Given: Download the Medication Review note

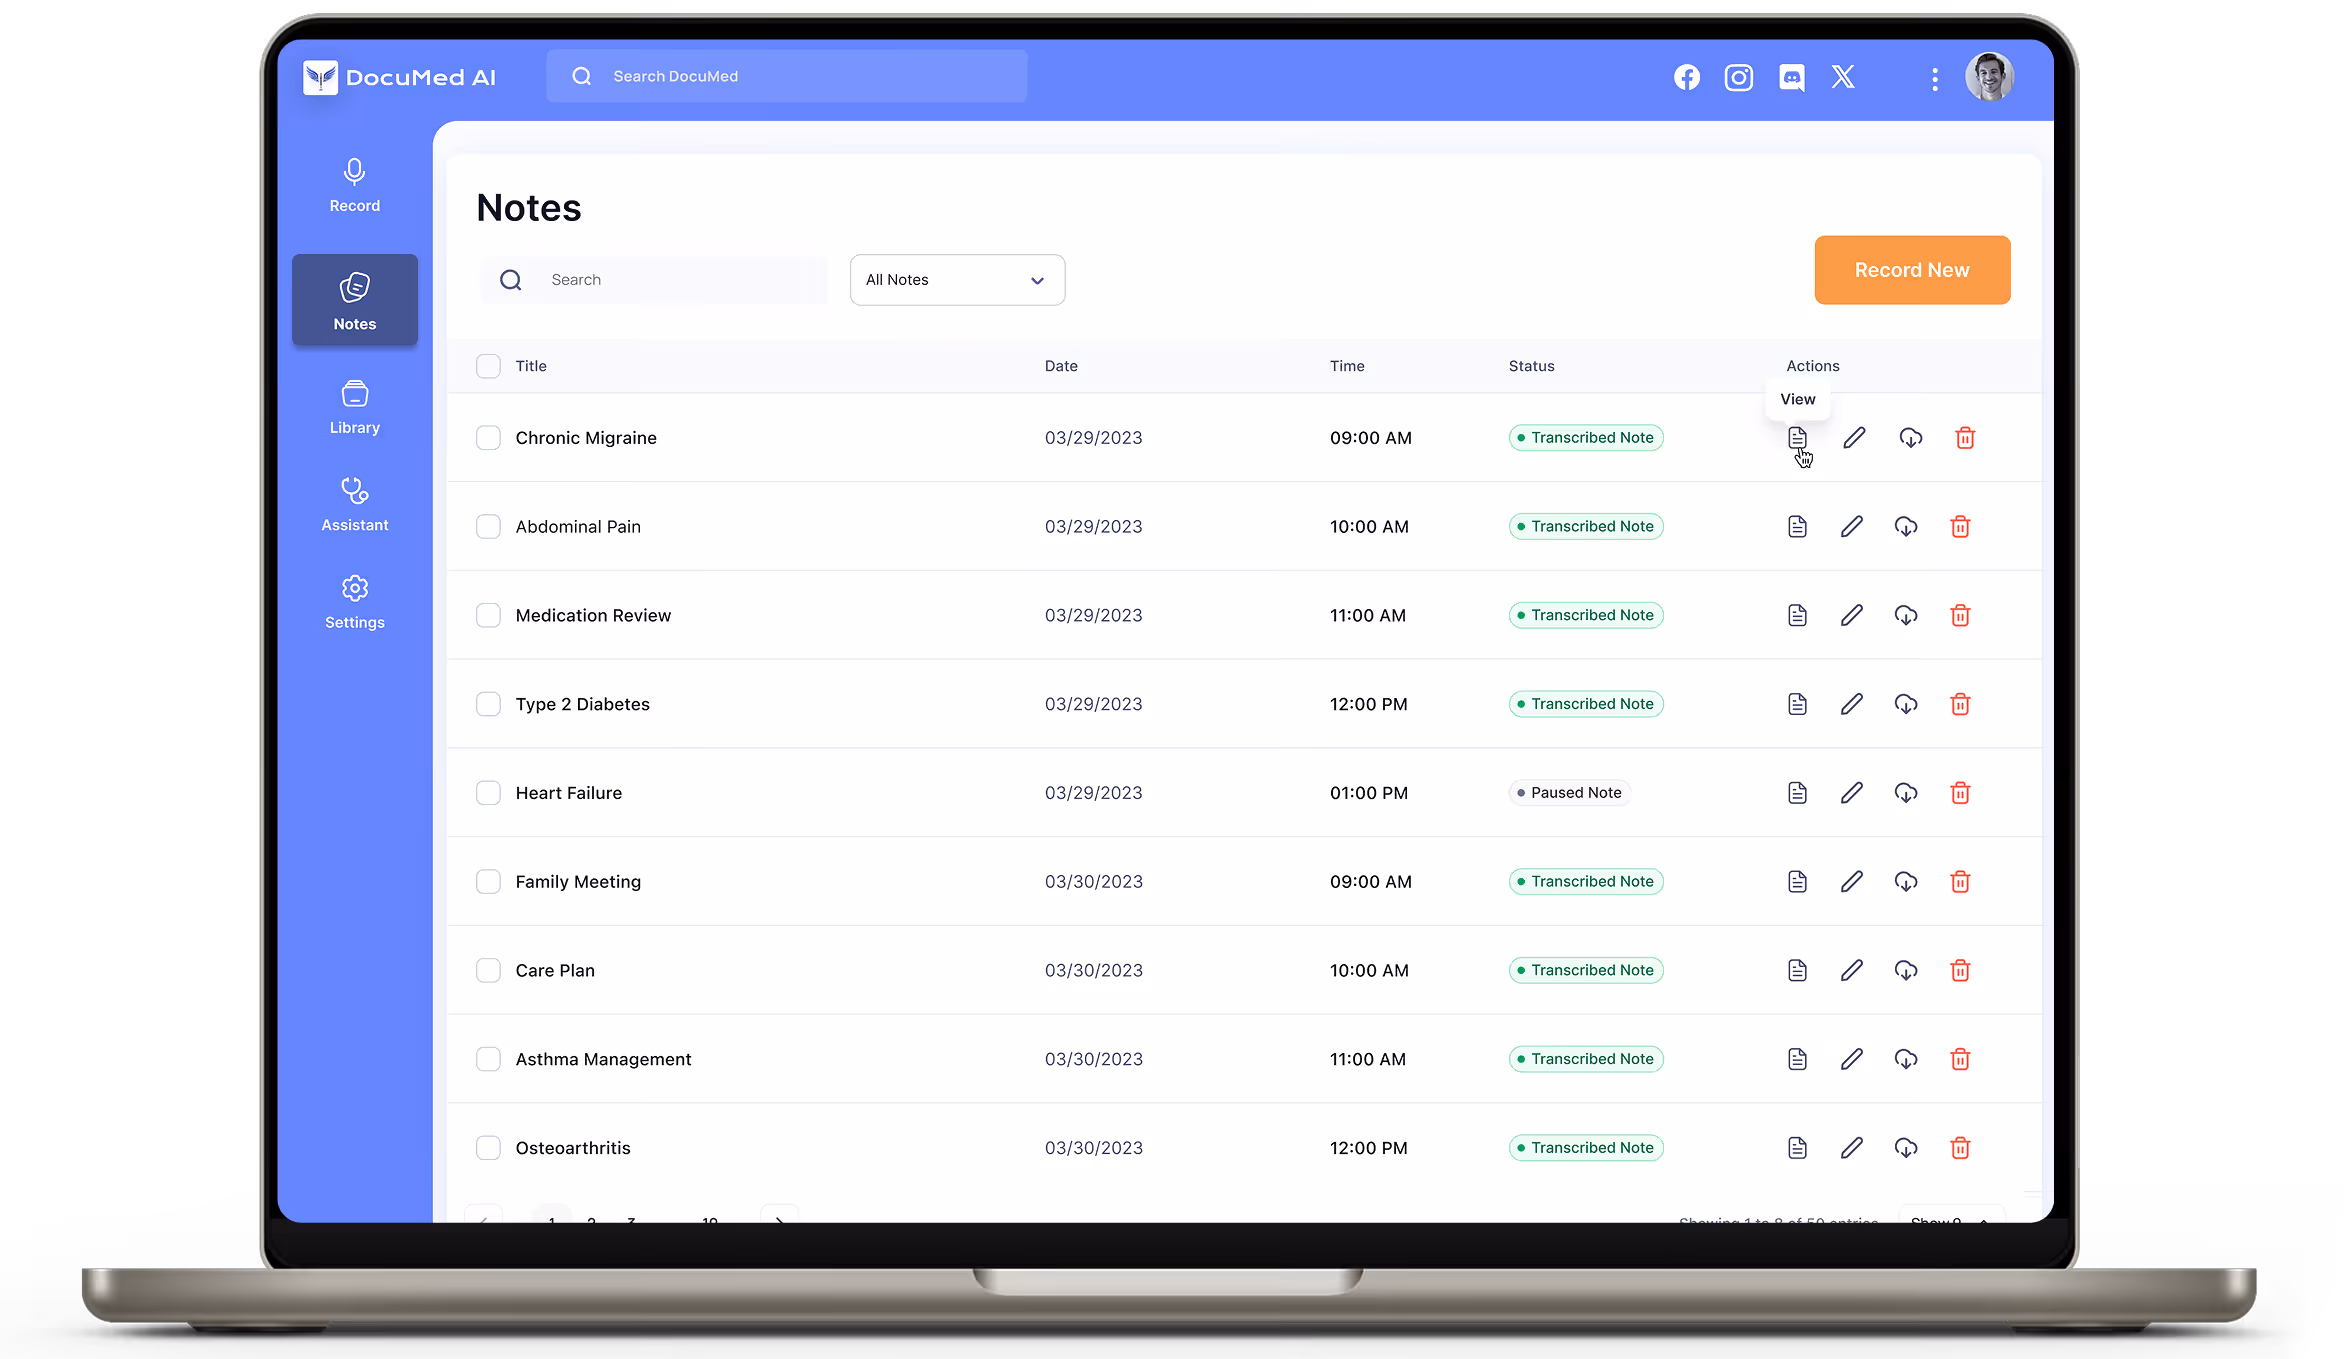Looking at the screenshot, I should (1906, 616).
